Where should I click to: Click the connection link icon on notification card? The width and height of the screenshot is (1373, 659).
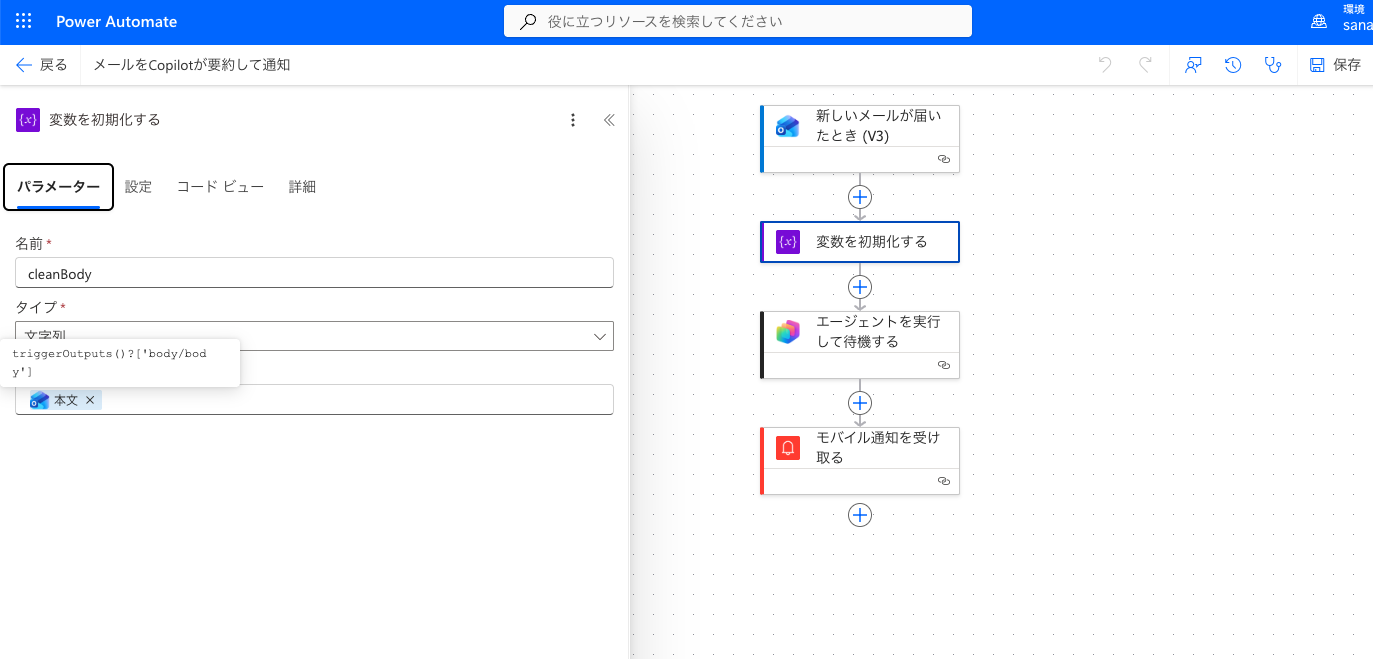tap(943, 481)
